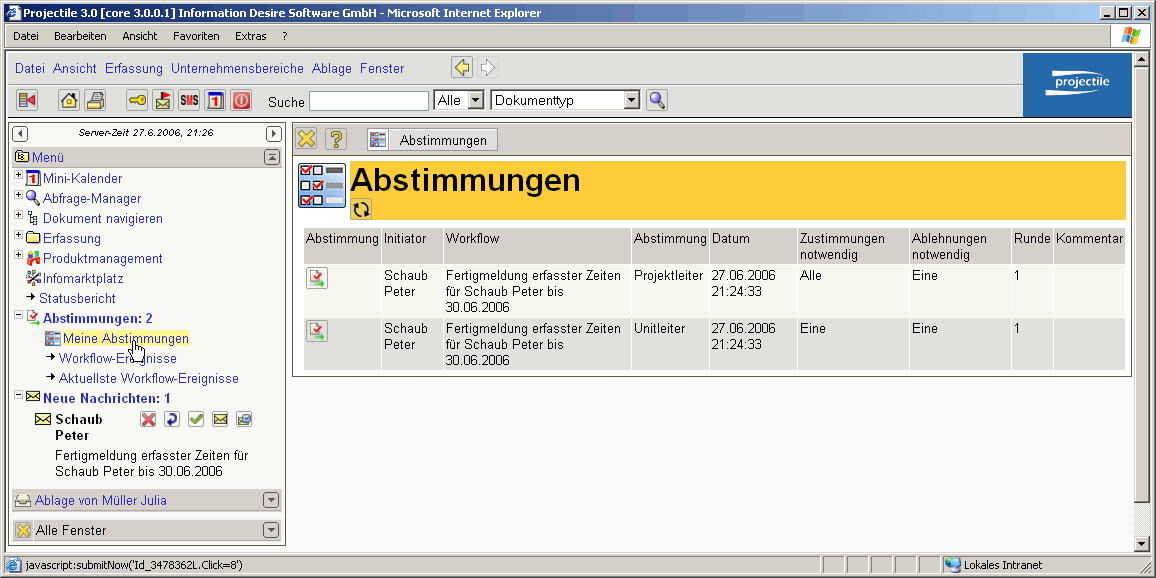Image resolution: width=1156 pixels, height=578 pixels.
Task: Click the calendar icon in the toolbar
Action: coord(214,100)
